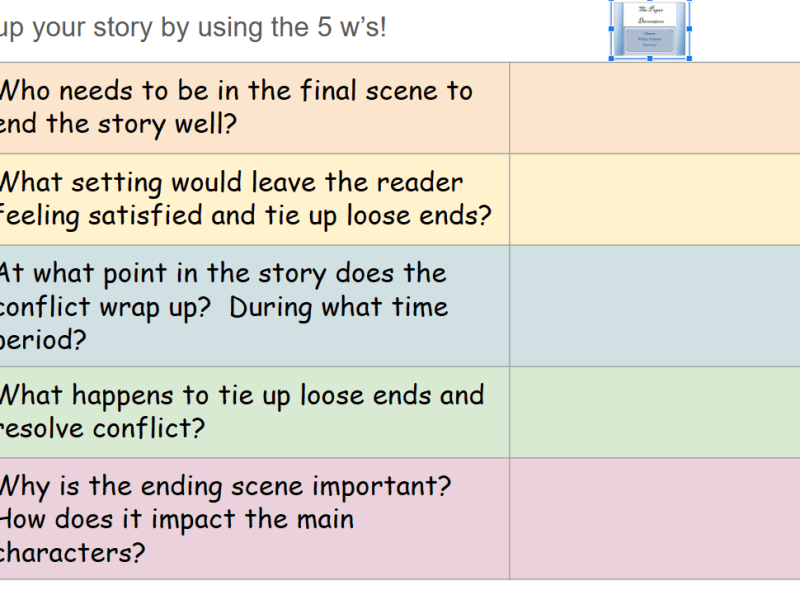Click the empty answer cell in the blue row
Screen dimensions: 800x600
[x=655, y=305]
